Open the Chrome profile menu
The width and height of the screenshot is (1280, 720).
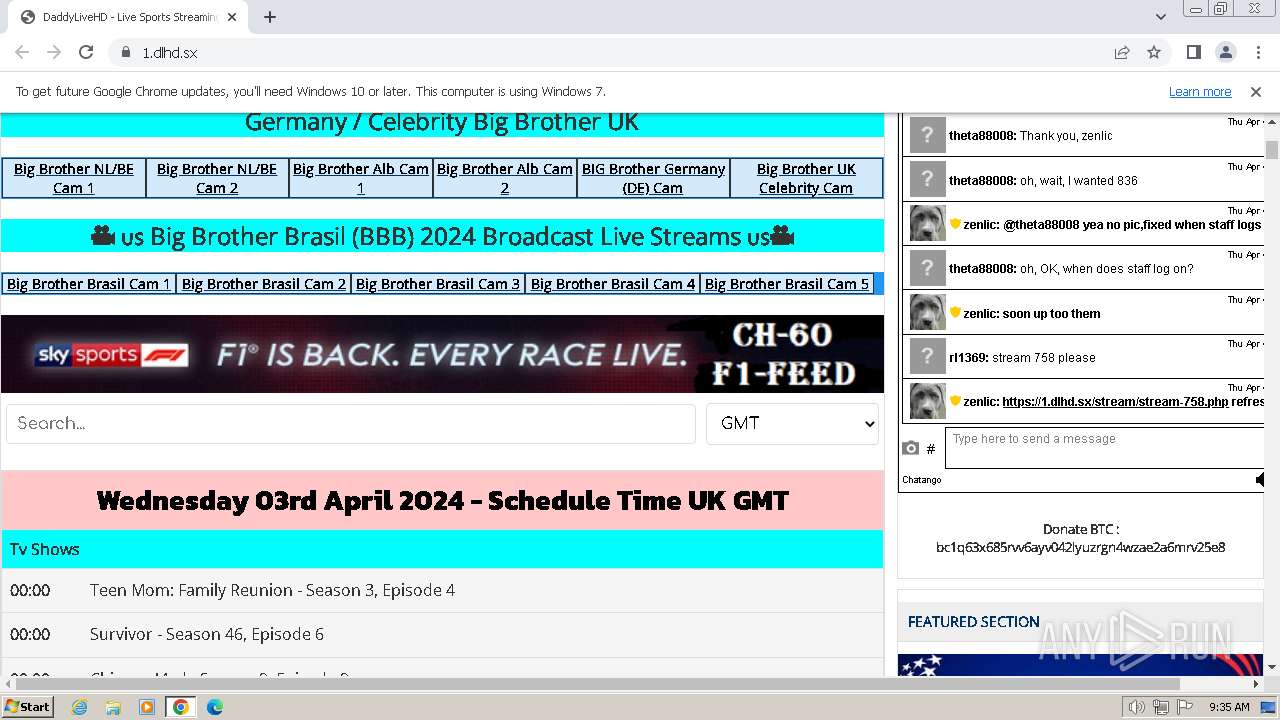click(1225, 52)
